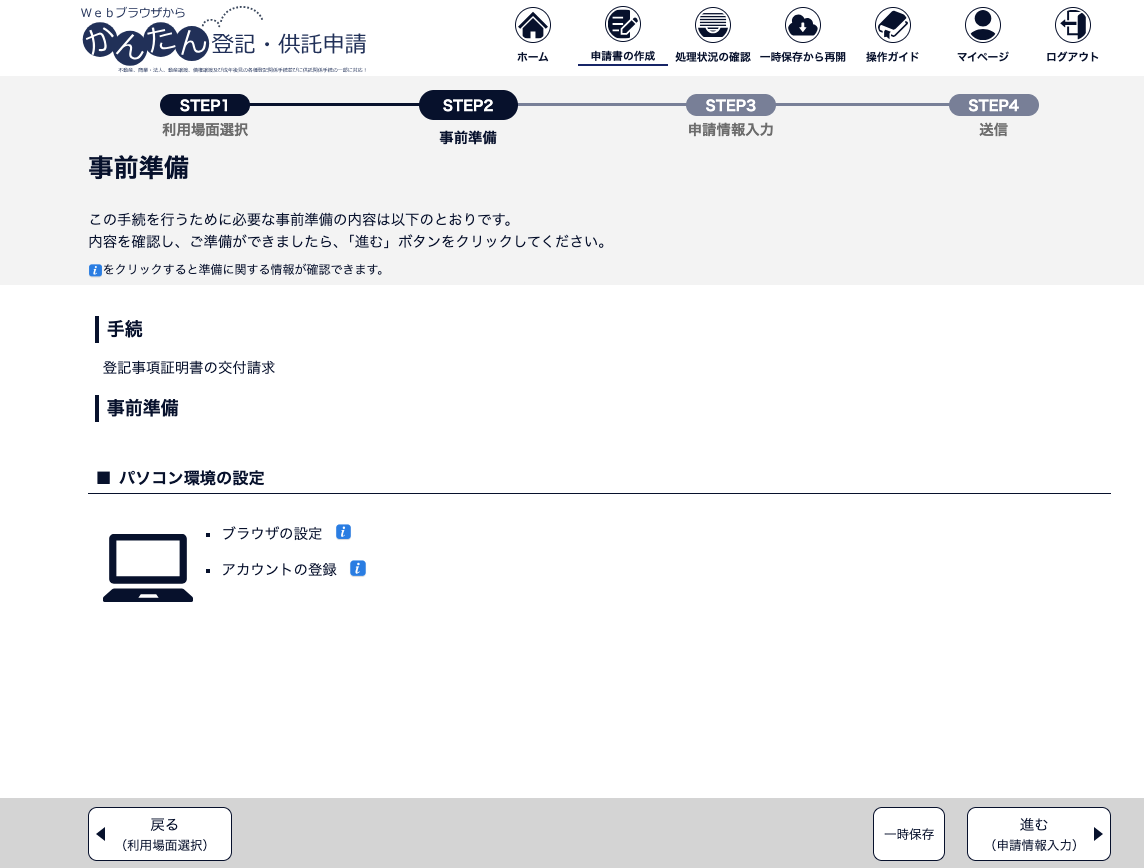
Task: Open the 操作ガイド book icon
Action: (892, 26)
